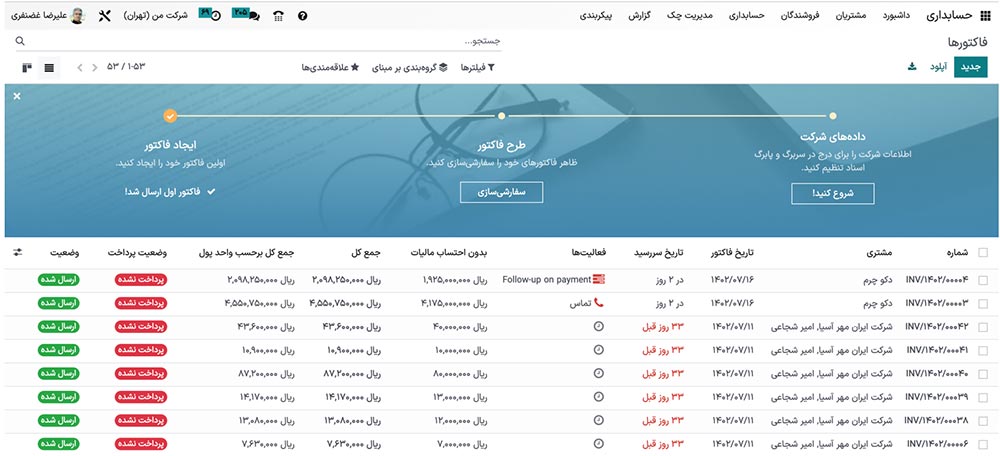Click activity clock for invoice INV/۱۴۰۲/۰۰۰۰۶
Viewport: 1000px width, 456px height.
tap(598, 444)
